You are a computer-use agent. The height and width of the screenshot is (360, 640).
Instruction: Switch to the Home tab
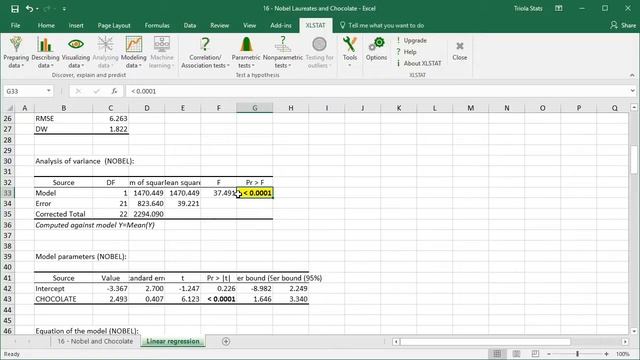pyautogui.click(x=46, y=25)
